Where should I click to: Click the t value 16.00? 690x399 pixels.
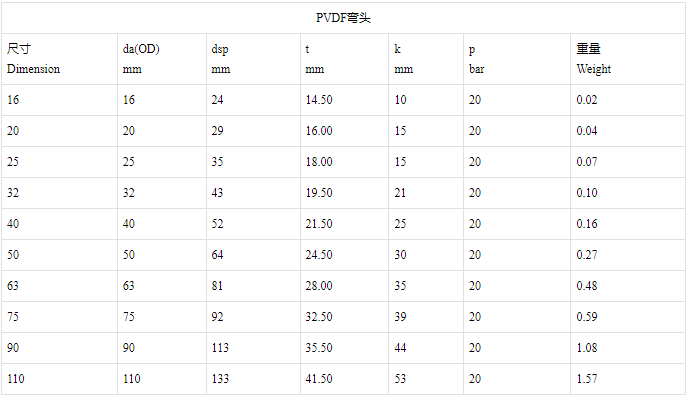pyautogui.click(x=319, y=131)
